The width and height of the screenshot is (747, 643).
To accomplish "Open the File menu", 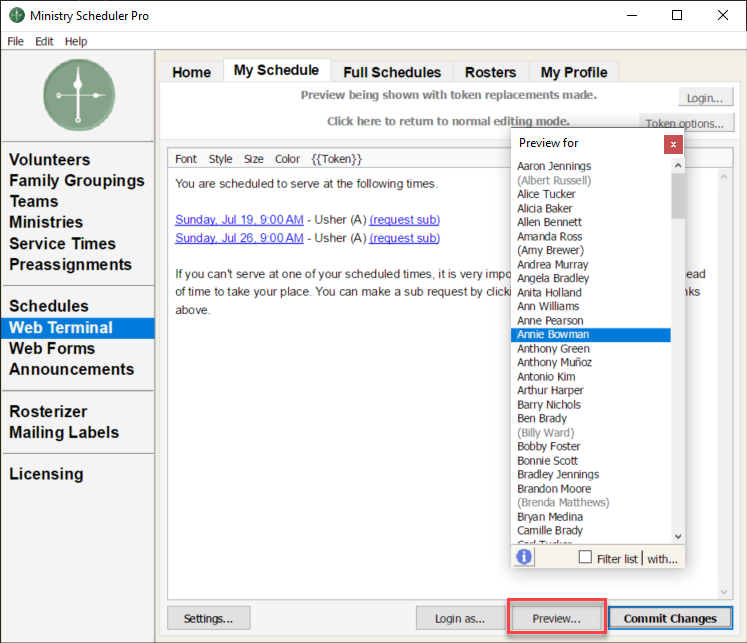I will click(15, 41).
